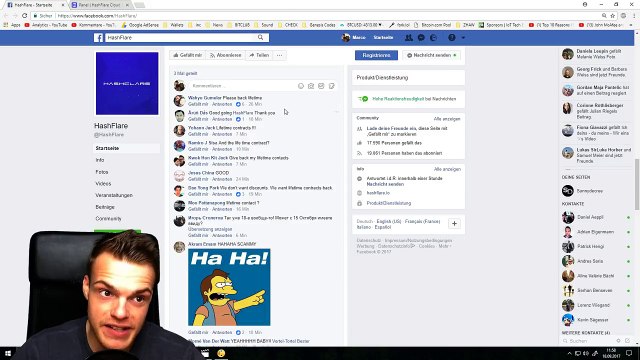
Task: Click the blue Registrieren button
Action: 376,55
